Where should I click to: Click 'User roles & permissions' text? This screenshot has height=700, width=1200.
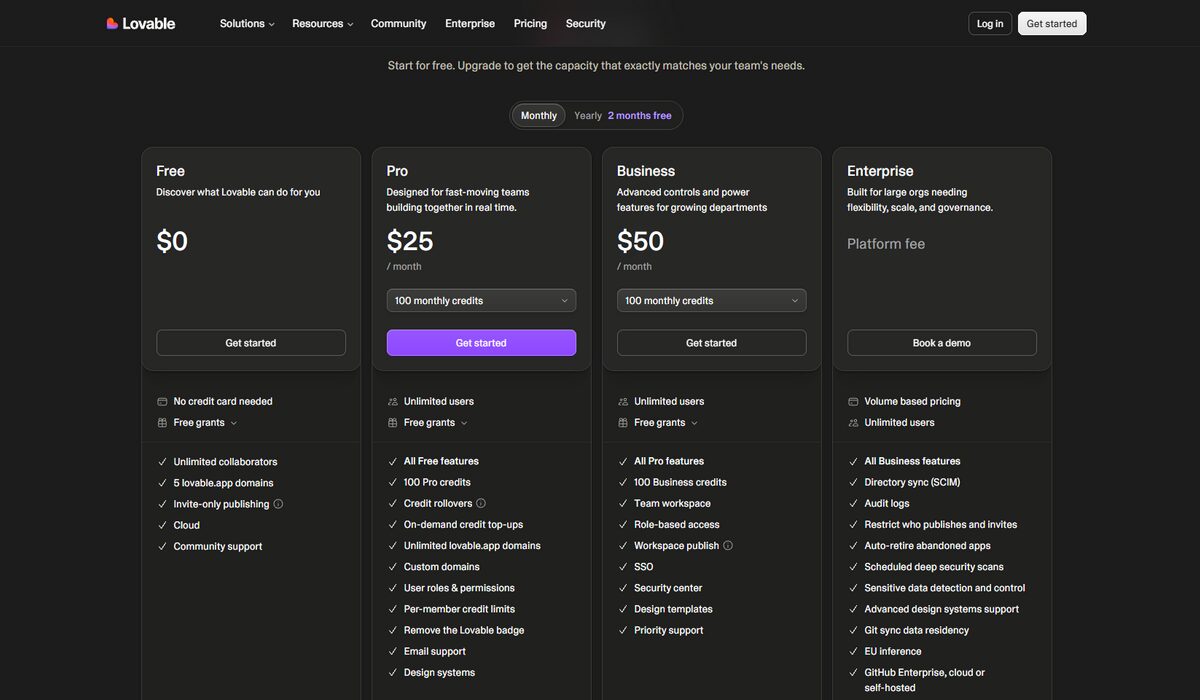(459, 588)
